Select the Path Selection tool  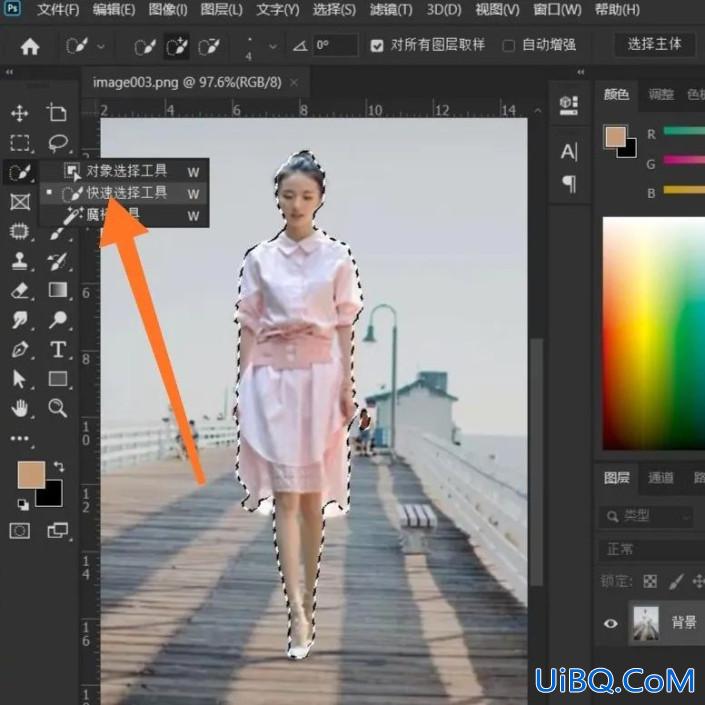pyautogui.click(x=19, y=379)
